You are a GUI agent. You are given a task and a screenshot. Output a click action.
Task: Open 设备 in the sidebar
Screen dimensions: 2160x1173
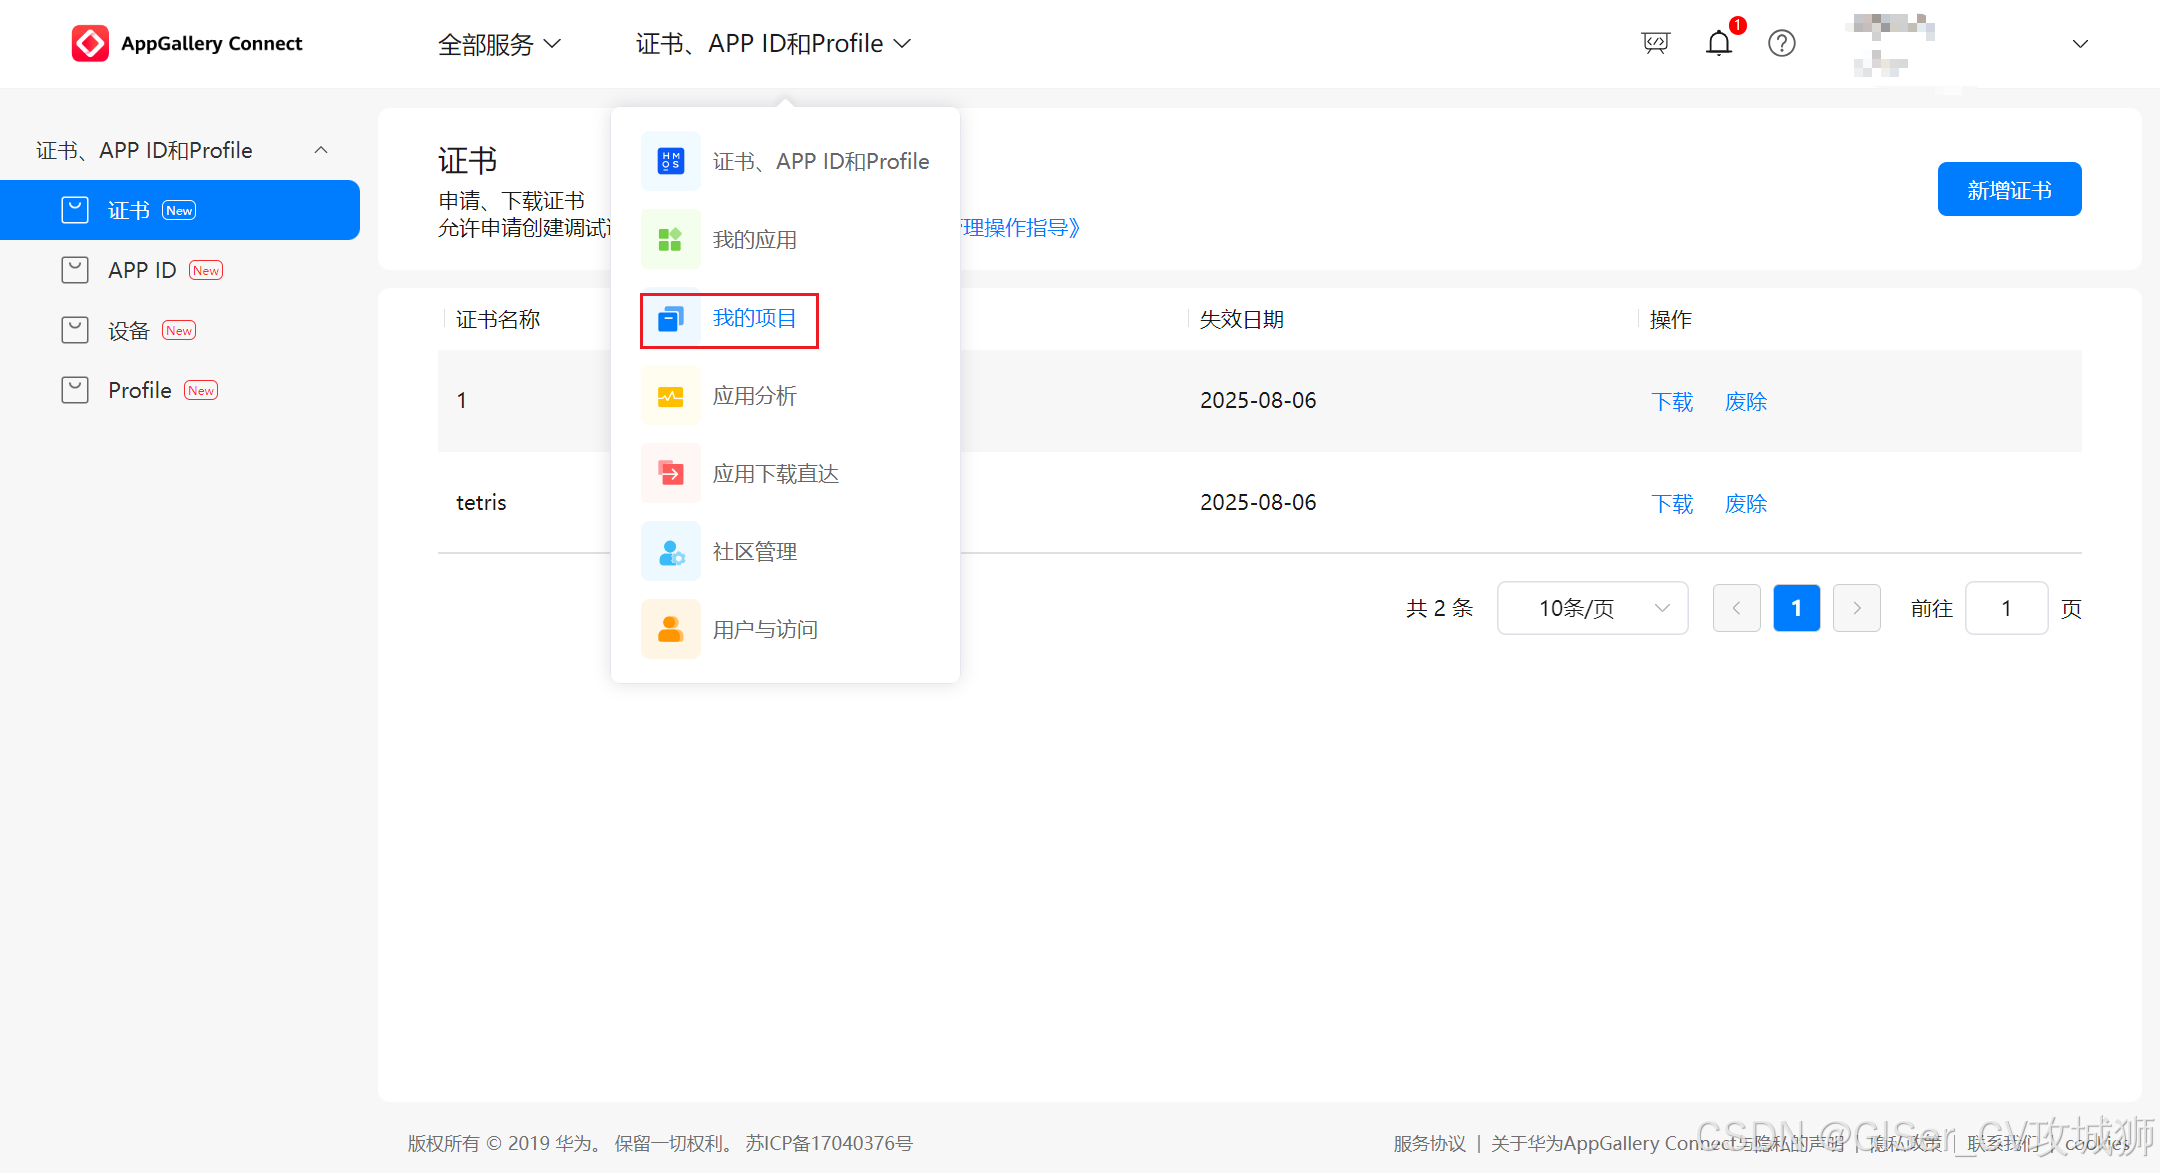tap(180, 330)
